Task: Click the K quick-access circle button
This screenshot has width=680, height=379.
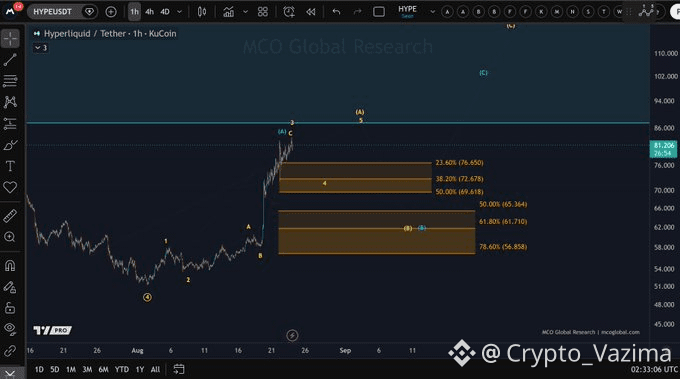Action: (541, 12)
